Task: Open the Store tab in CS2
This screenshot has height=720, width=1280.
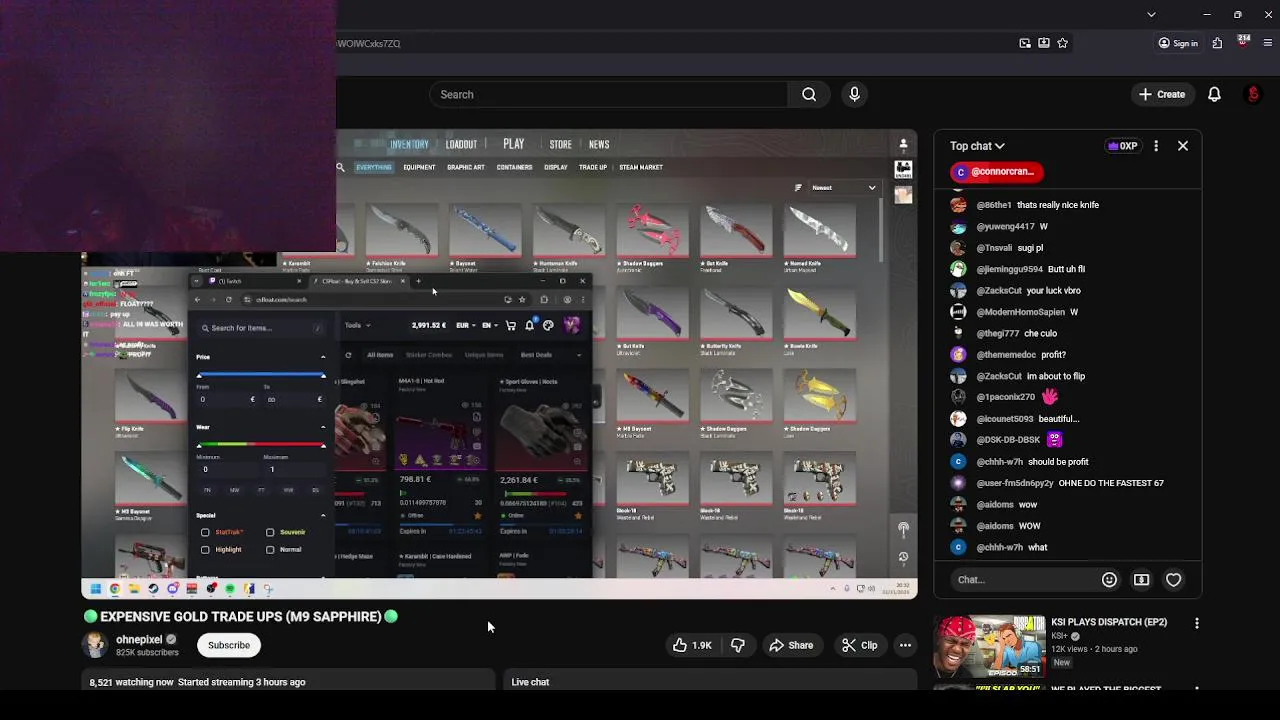Action: pyautogui.click(x=560, y=145)
